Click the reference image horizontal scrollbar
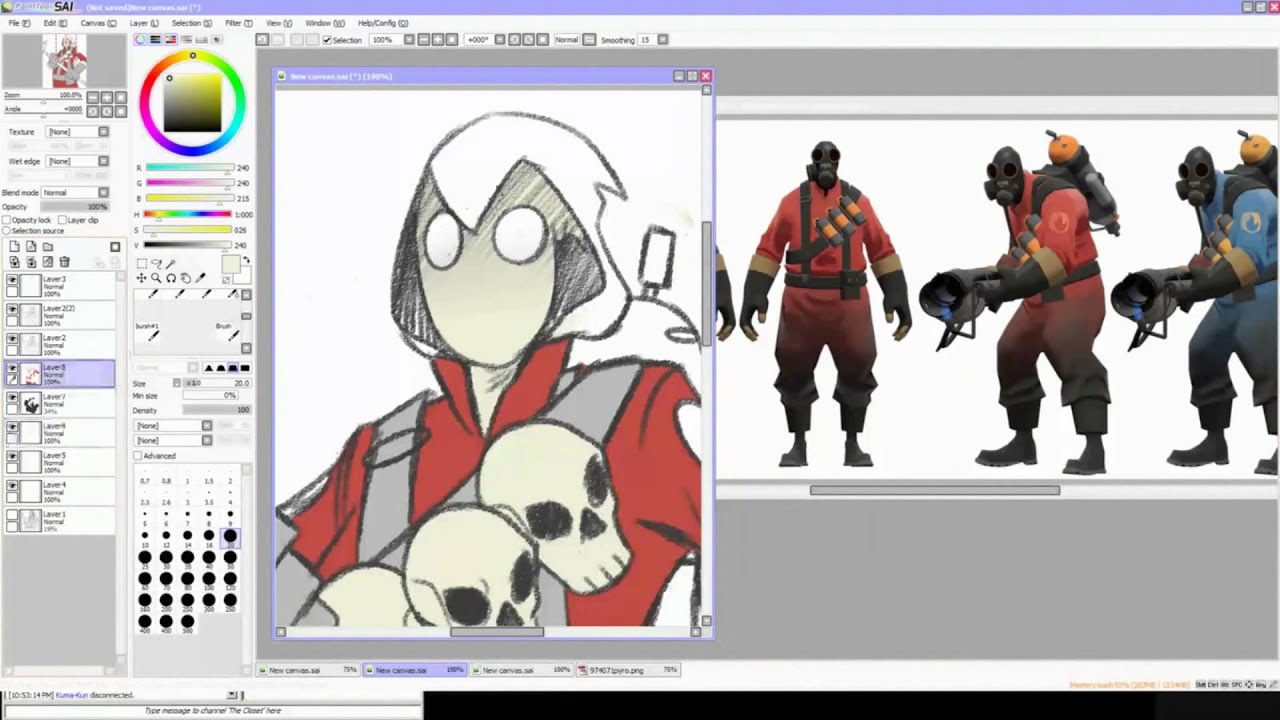 (x=934, y=490)
